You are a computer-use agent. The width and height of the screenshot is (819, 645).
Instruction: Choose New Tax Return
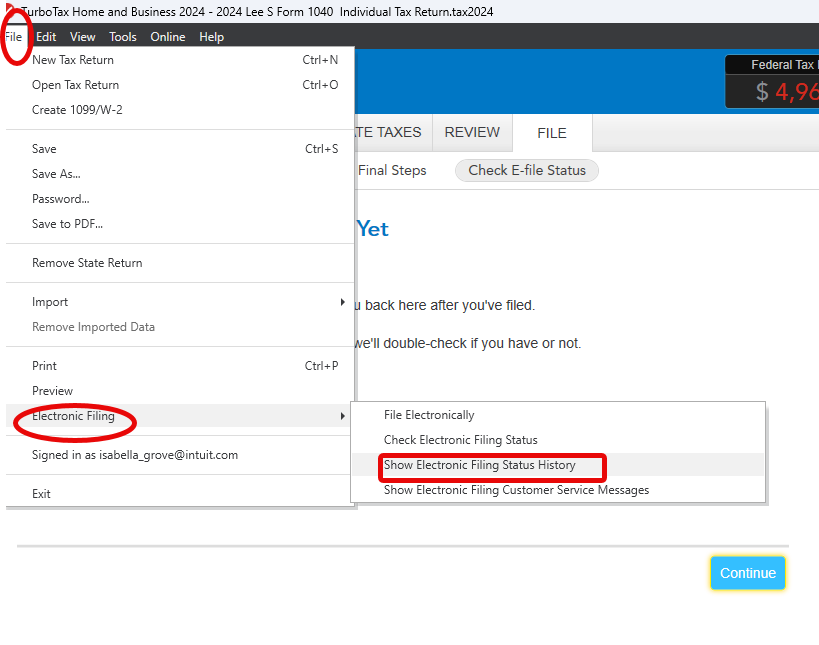point(180,60)
